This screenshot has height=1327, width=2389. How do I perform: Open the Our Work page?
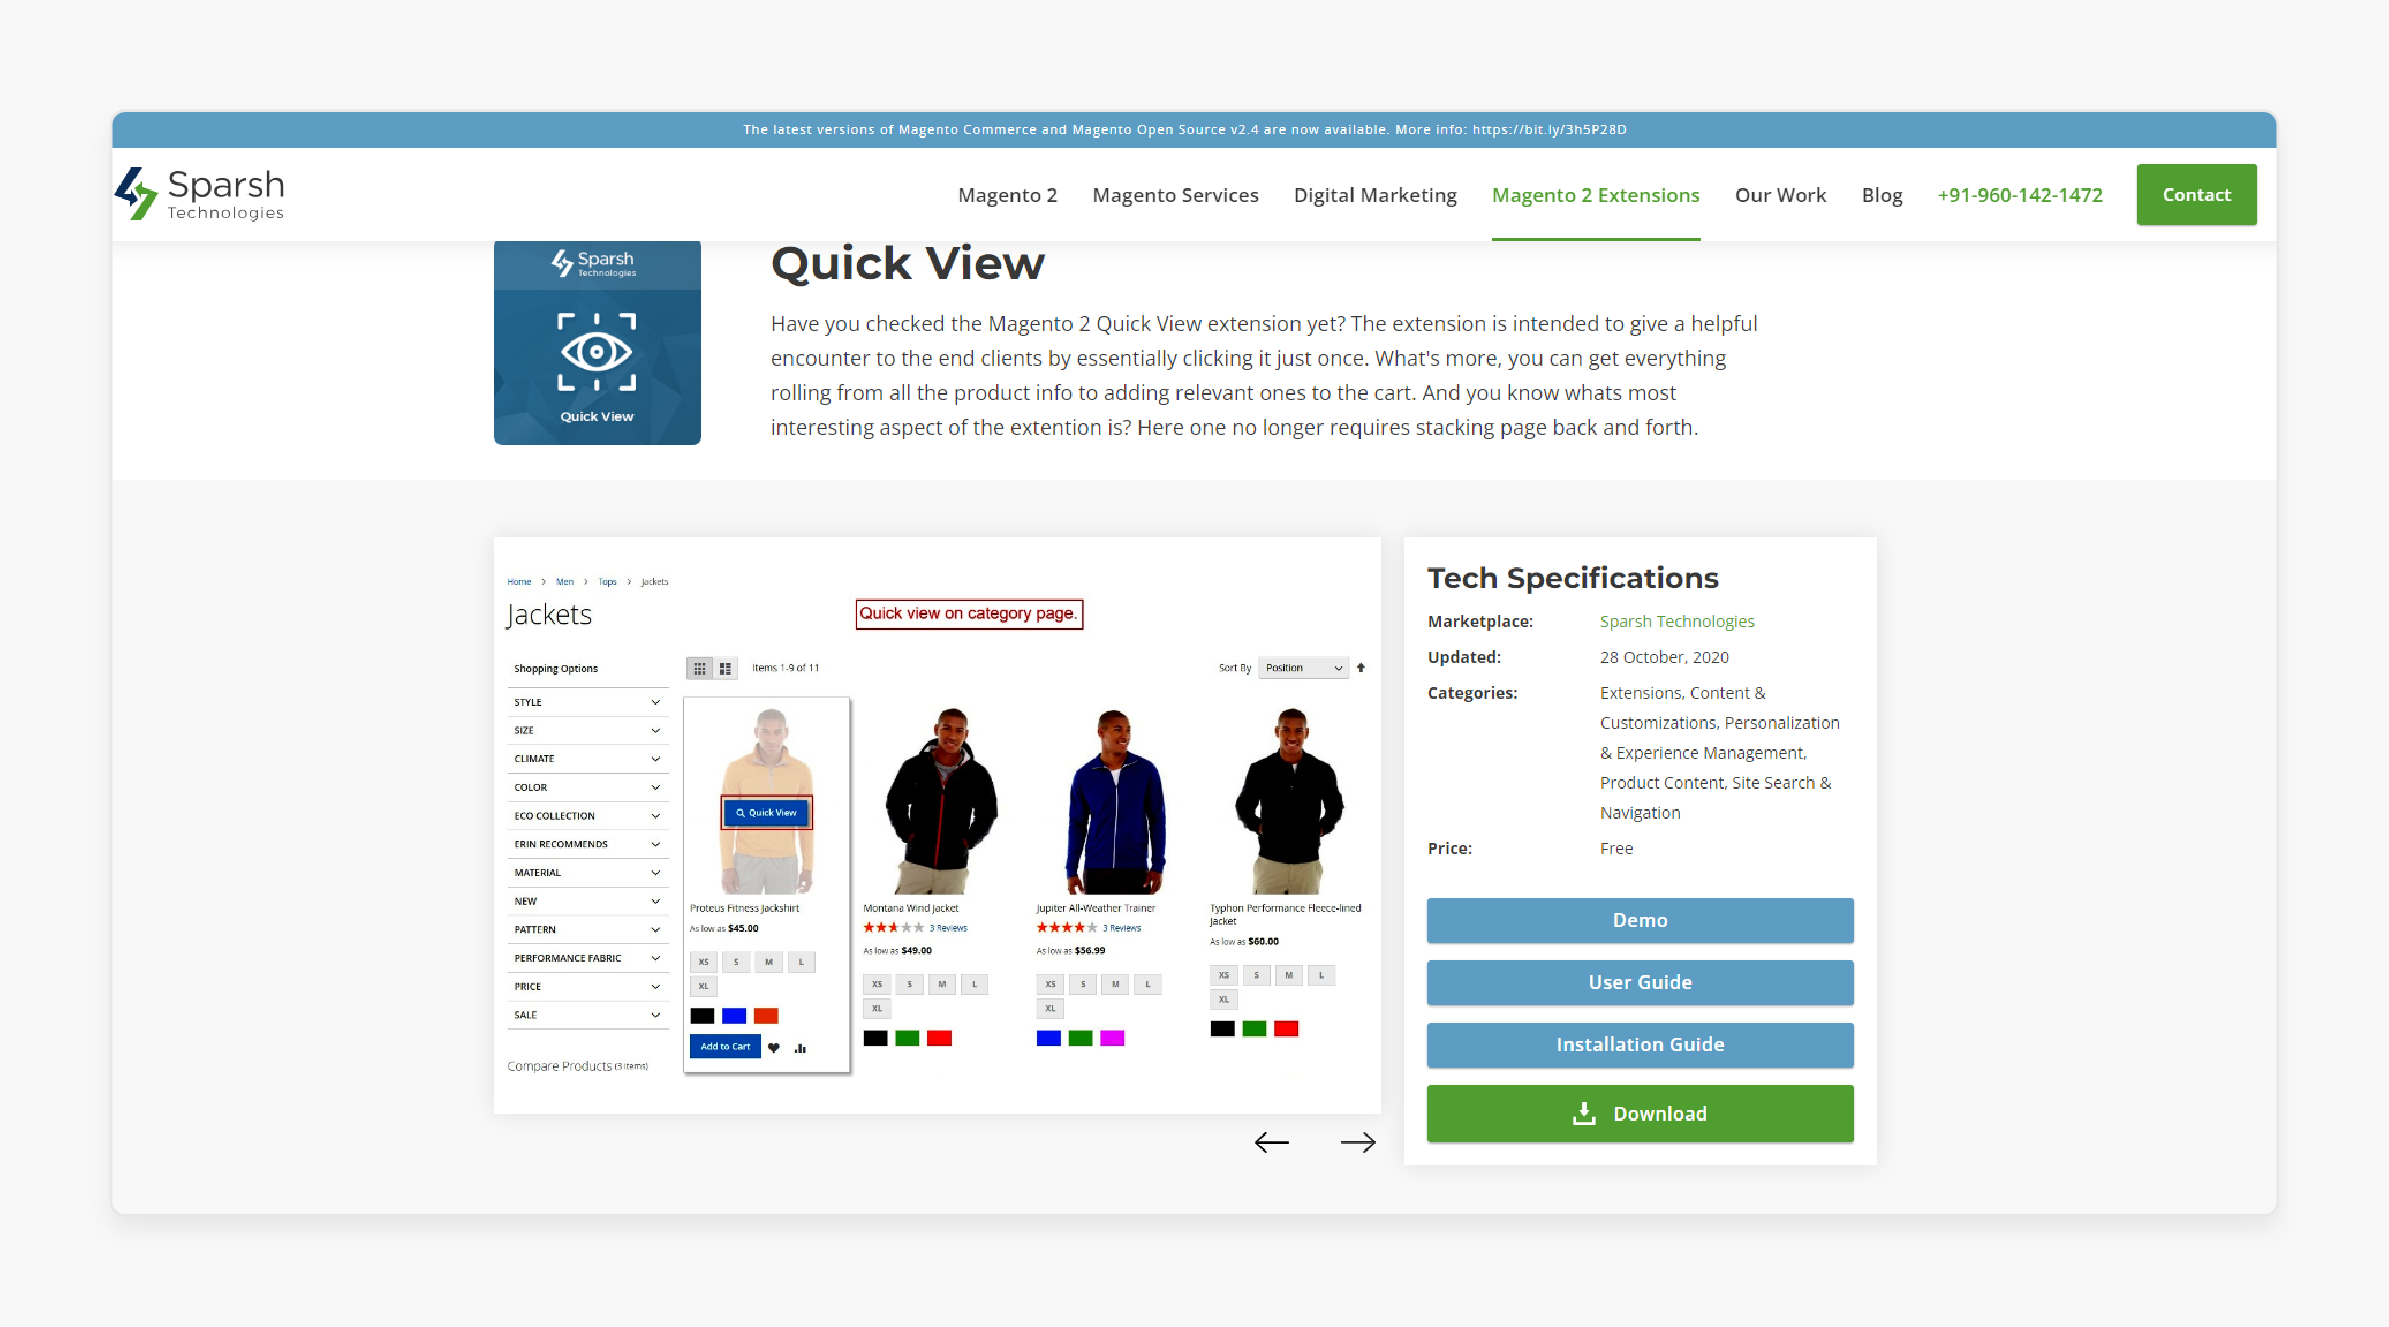(1780, 195)
